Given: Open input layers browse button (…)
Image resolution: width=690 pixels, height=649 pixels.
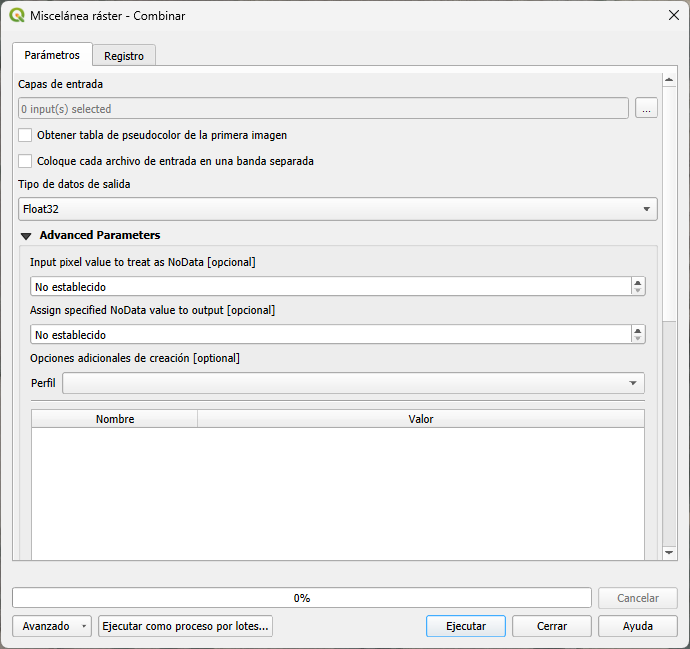Looking at the screenshot, I should tap(646, 108).
